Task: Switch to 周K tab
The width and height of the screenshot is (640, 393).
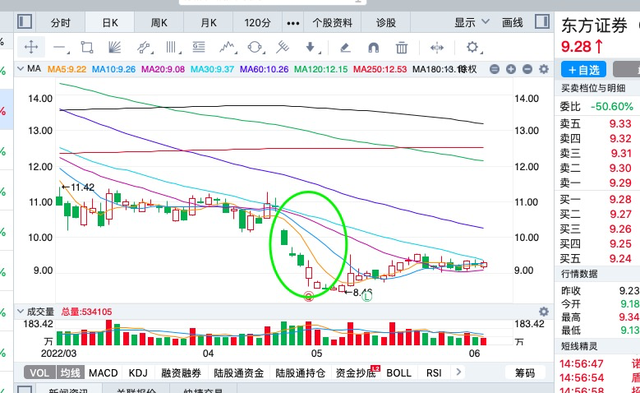Action: (x=159, y=23)
